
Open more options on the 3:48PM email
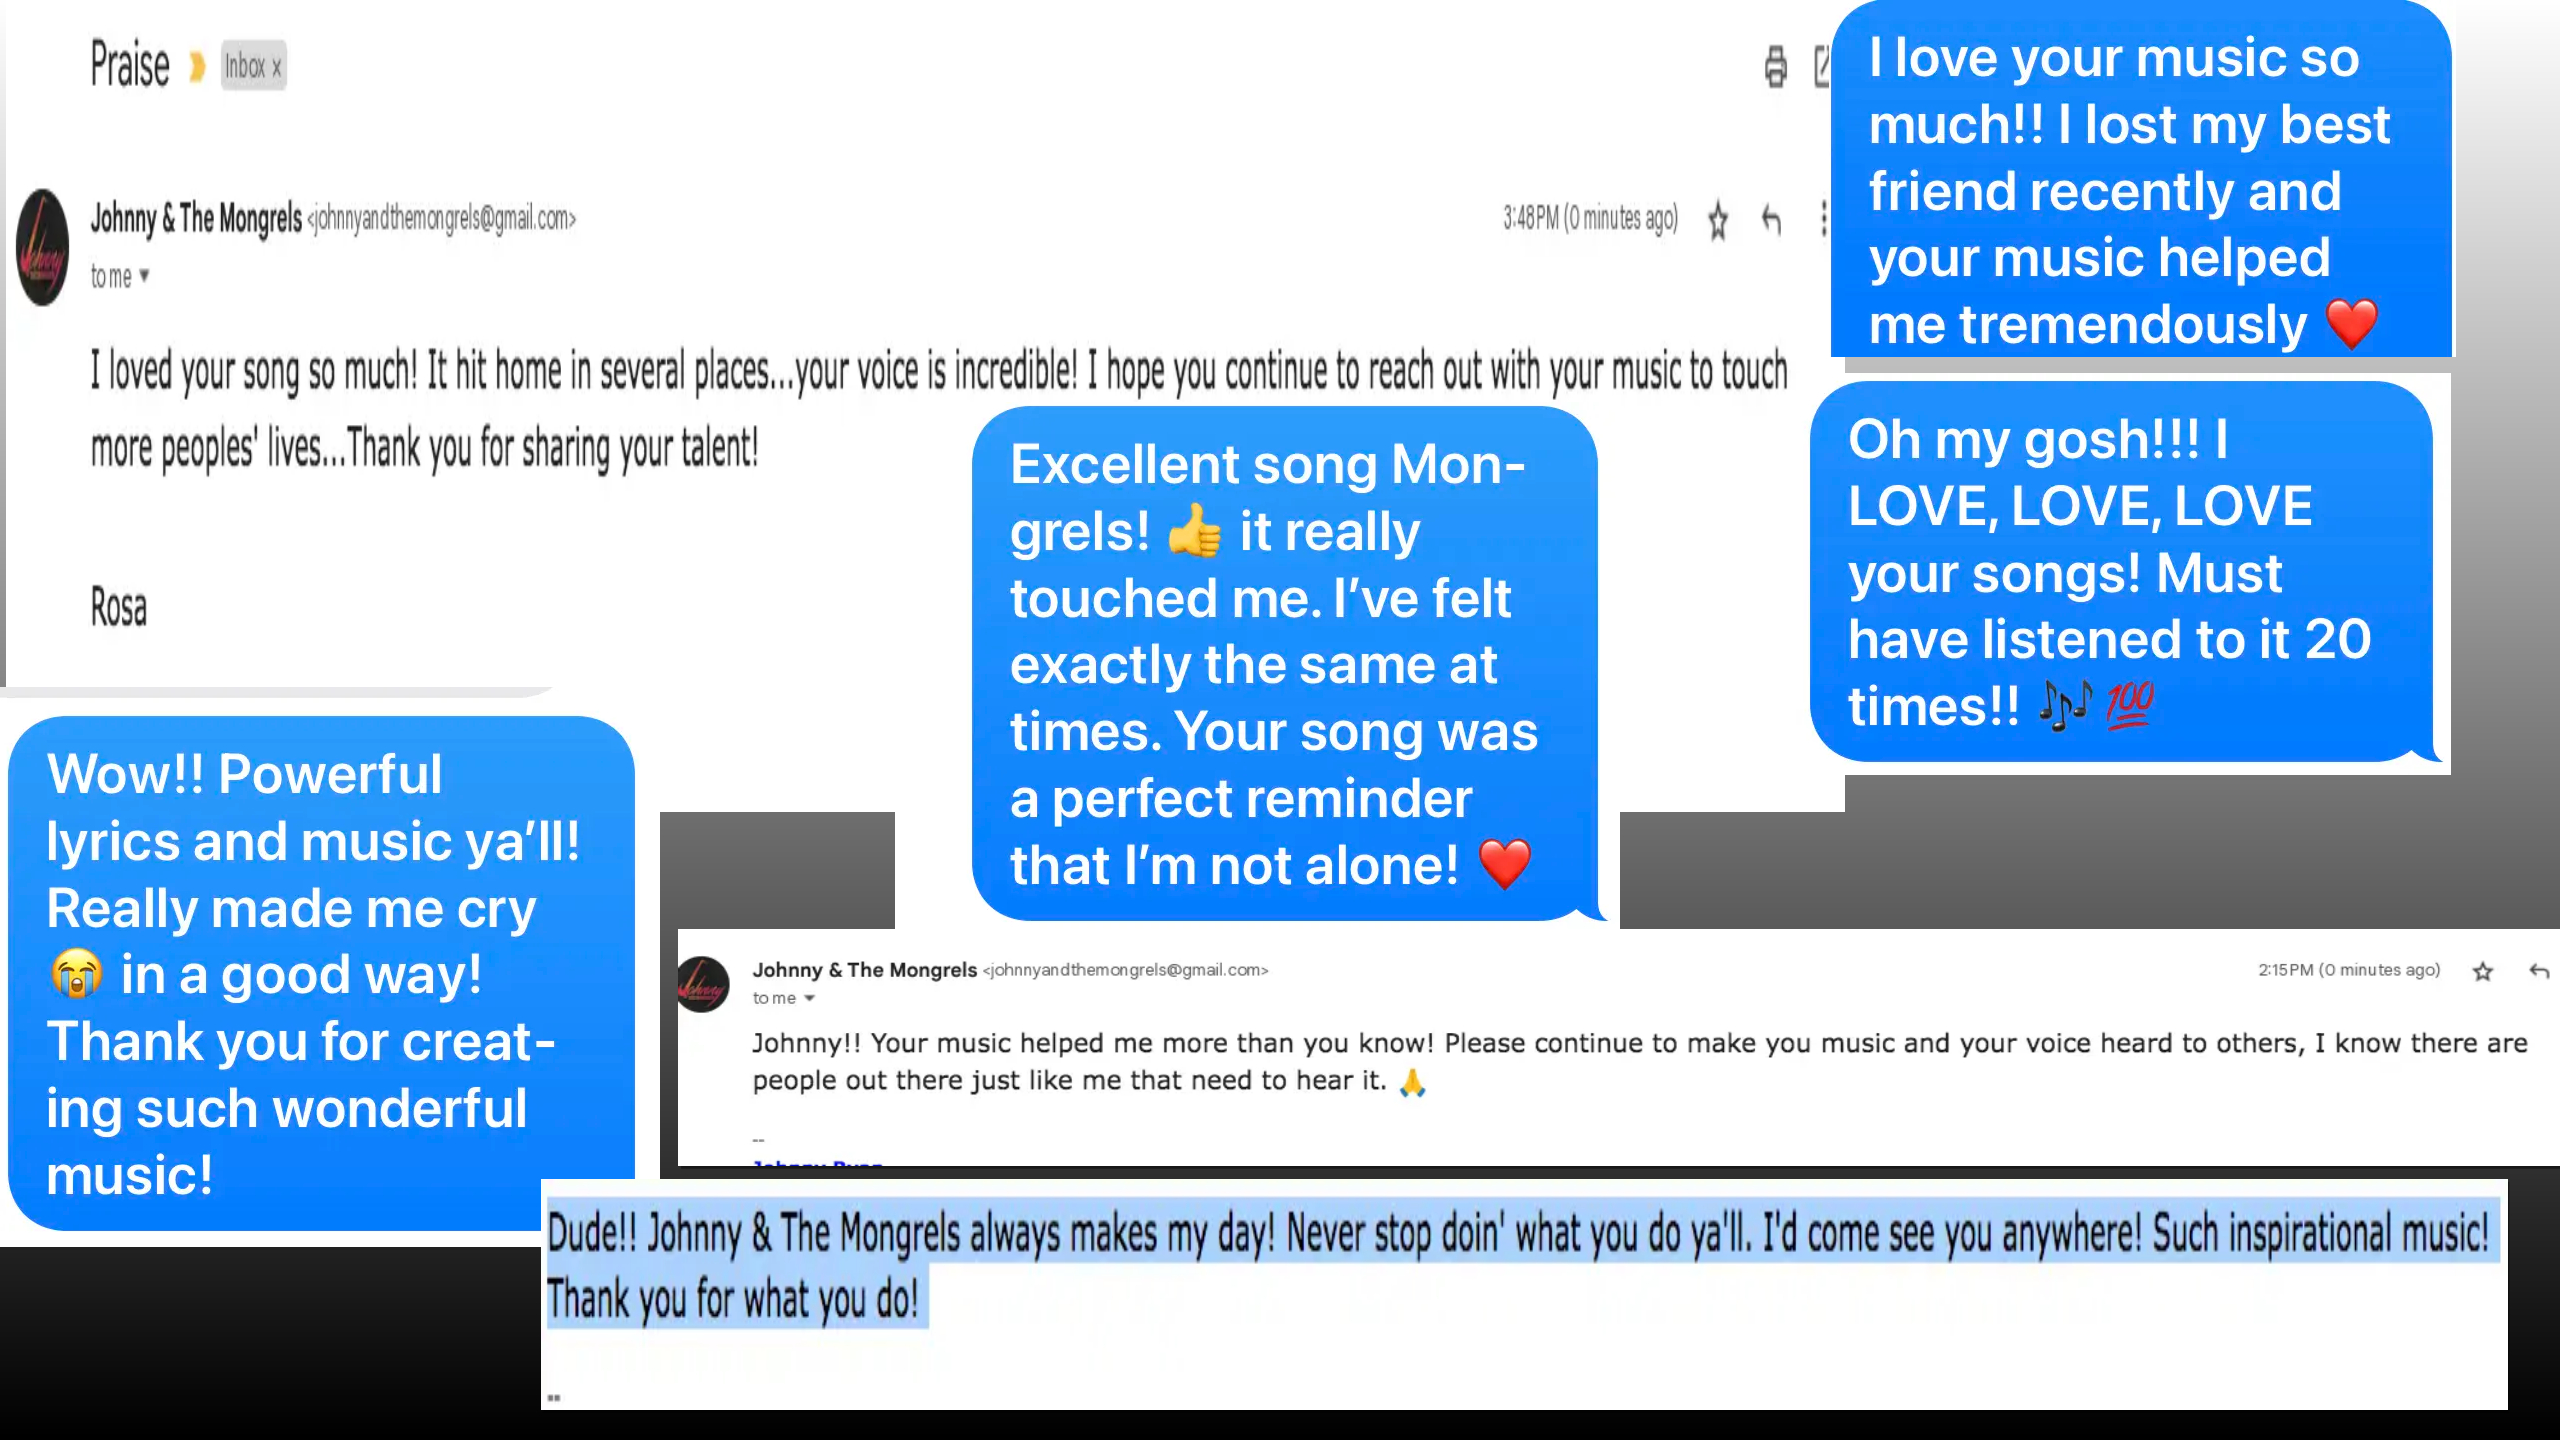click(x=1823, y=219)
